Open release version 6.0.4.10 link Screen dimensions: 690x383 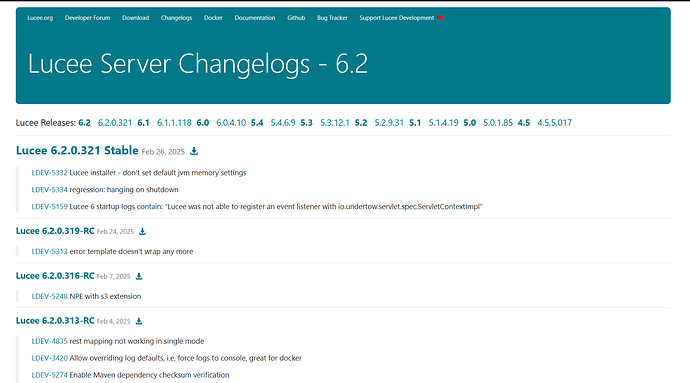[231, 123]
